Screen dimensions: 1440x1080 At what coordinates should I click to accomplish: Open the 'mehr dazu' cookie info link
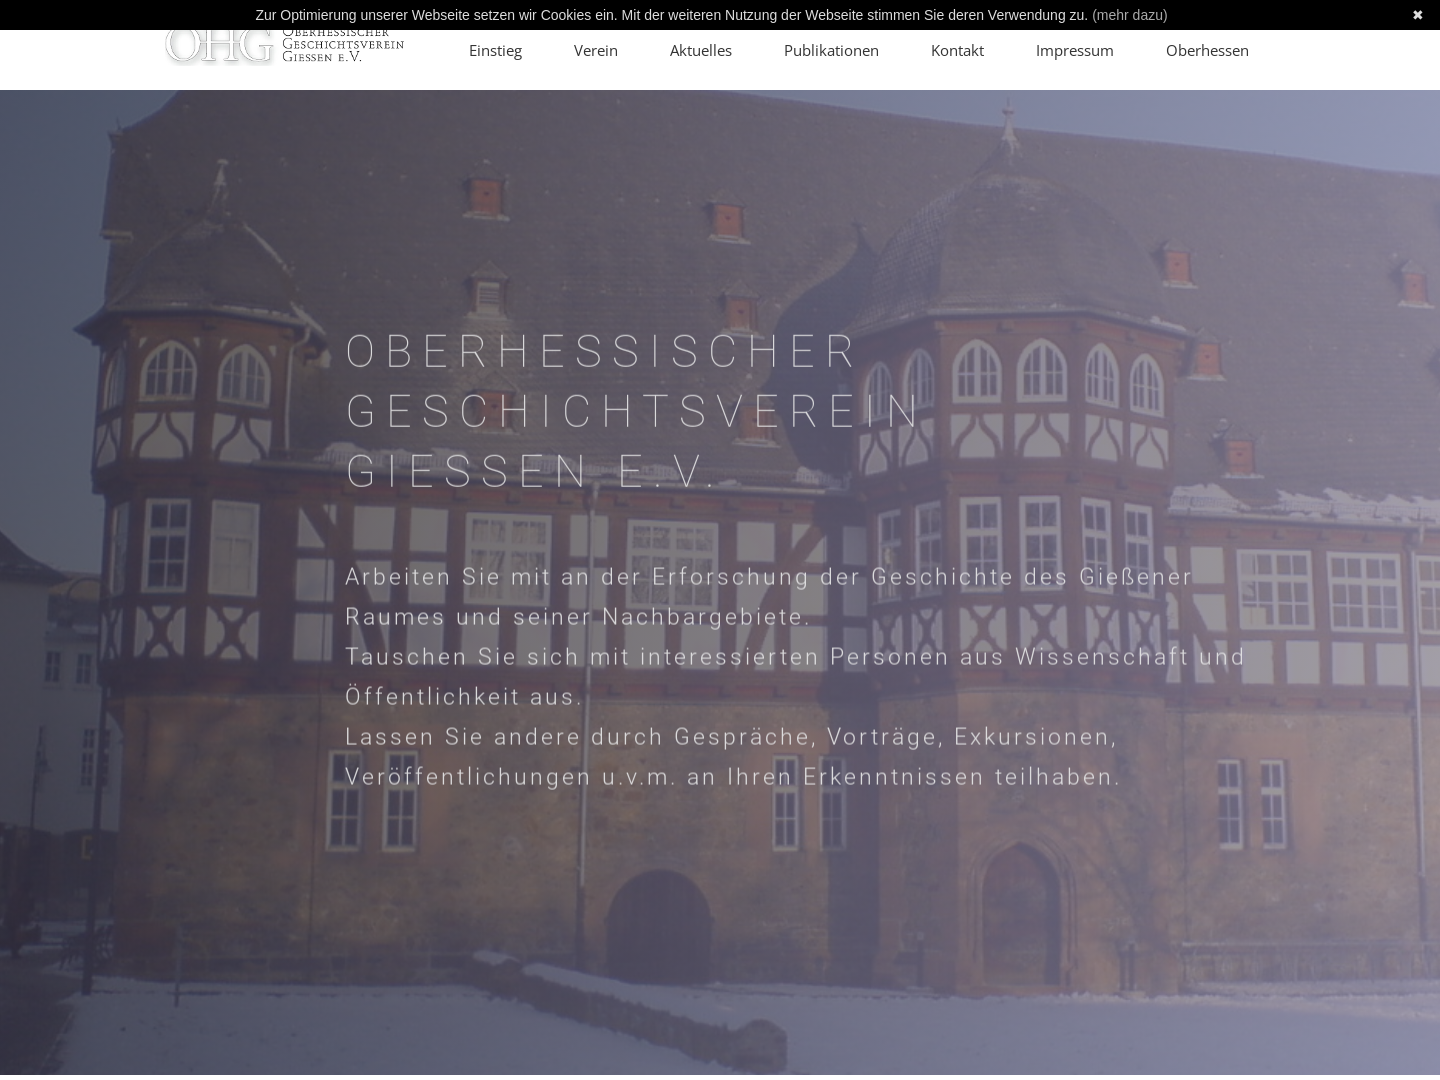[1129, 15]
